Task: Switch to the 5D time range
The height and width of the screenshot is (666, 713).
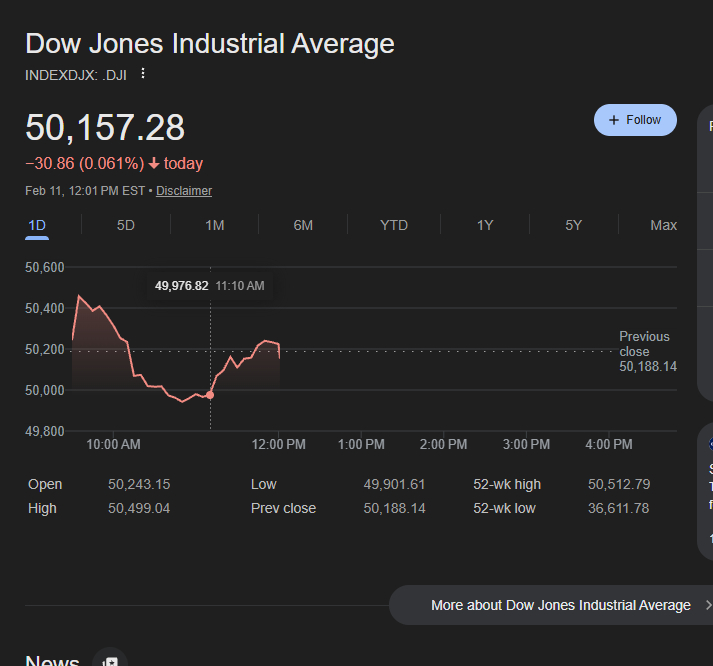Action: [x=125, y=225]
